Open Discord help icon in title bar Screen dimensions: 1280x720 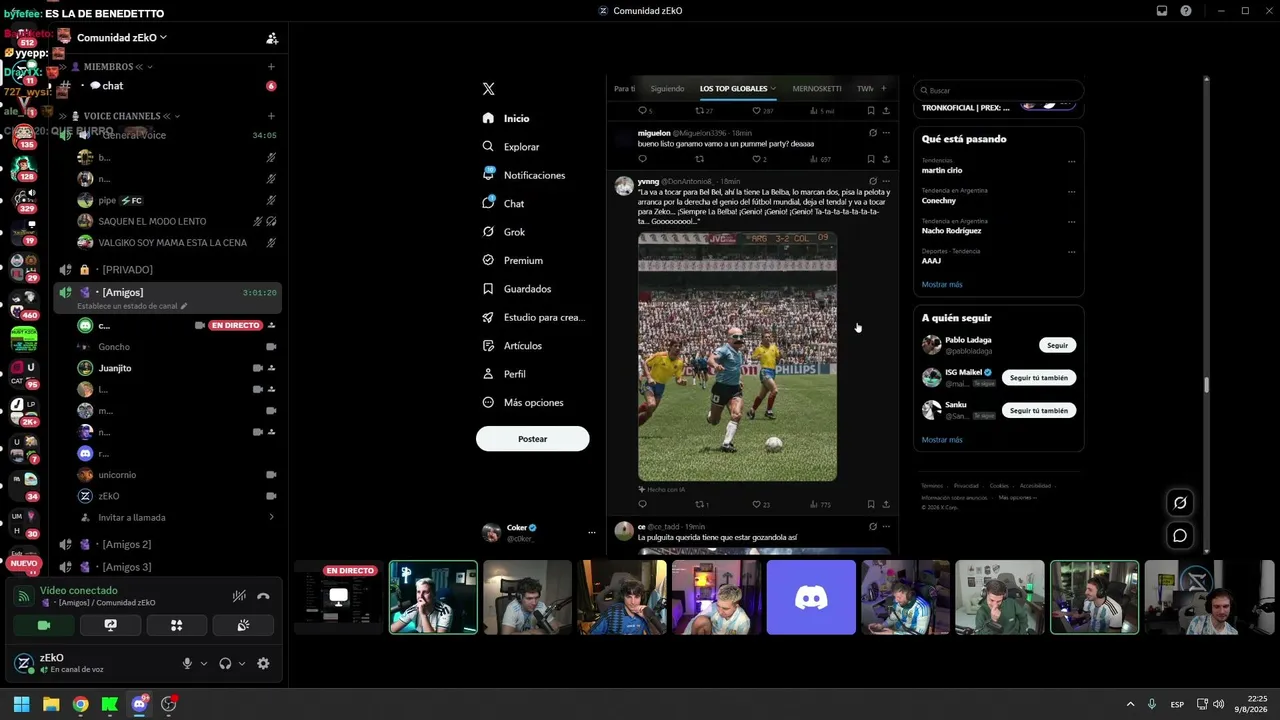1186,11
